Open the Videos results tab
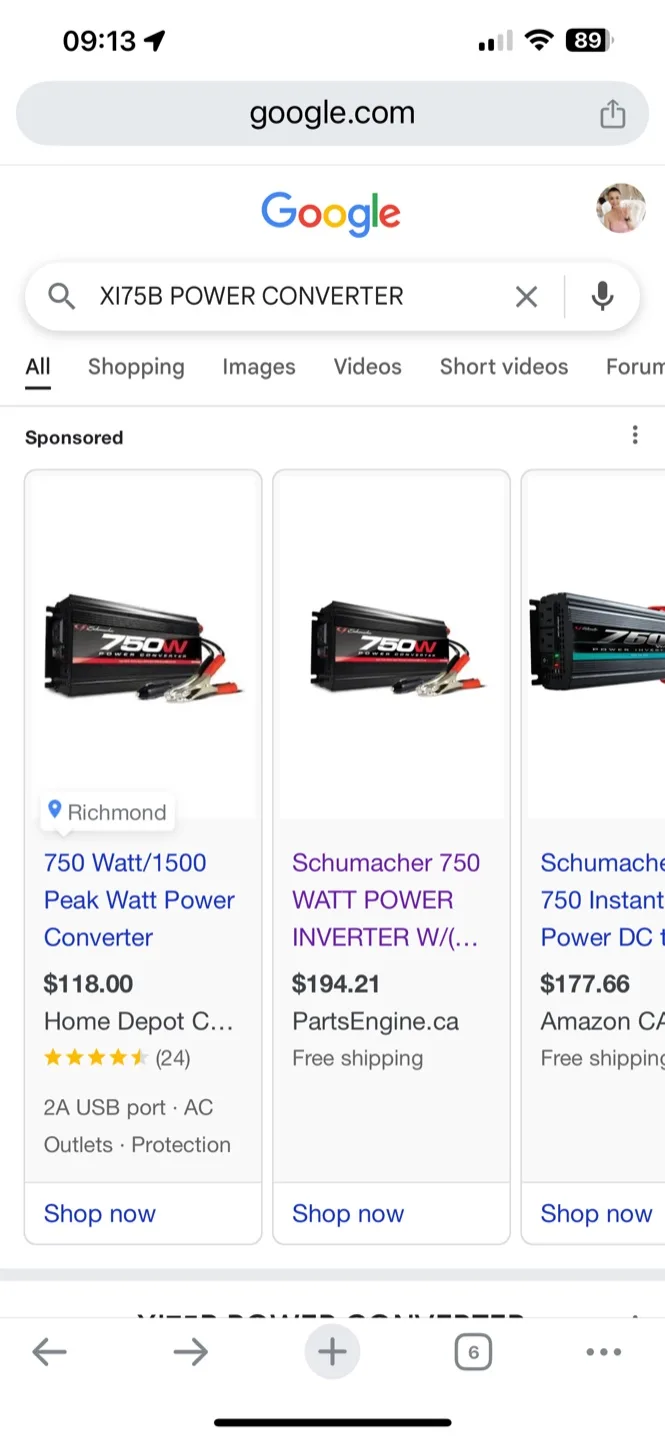This screenshot has width=665, height=1440. tap(367, 367)
